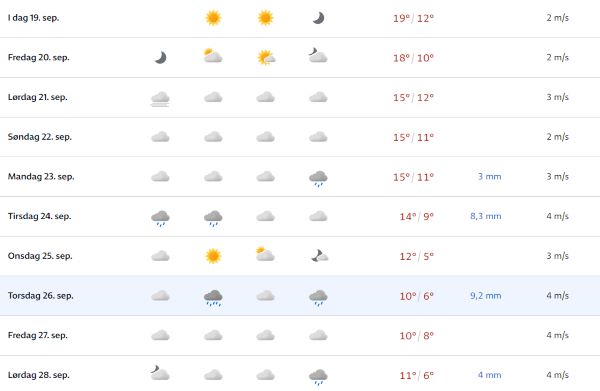Image resolution: width=600 pixels, height=391 pixels.
Task: Click the first rain icon on Tirsdag 24. sep
Action: (160, 218)
